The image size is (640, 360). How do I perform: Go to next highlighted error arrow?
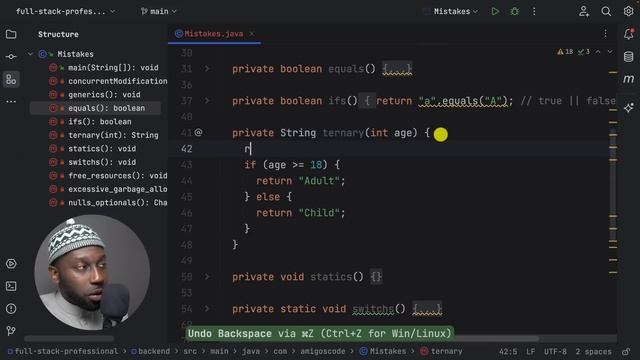click(610, 52)
